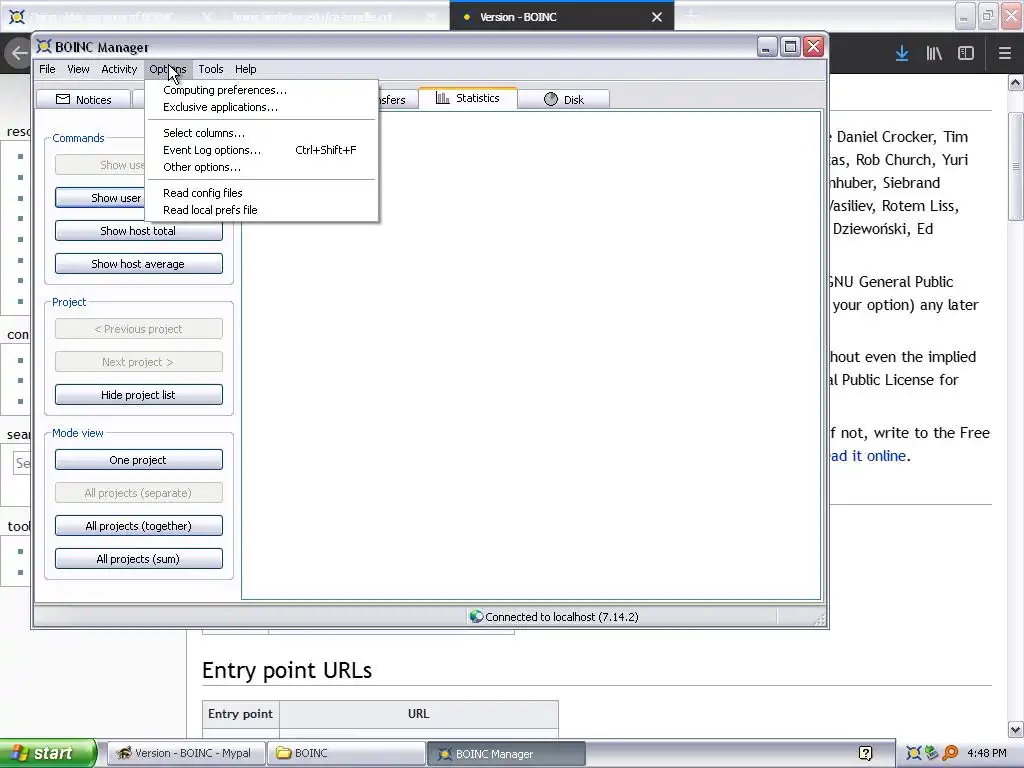This screenshot has width=1024, height=768.
Task: Minimize the BOINC Manager window
Action: click(x=767, y=46)
